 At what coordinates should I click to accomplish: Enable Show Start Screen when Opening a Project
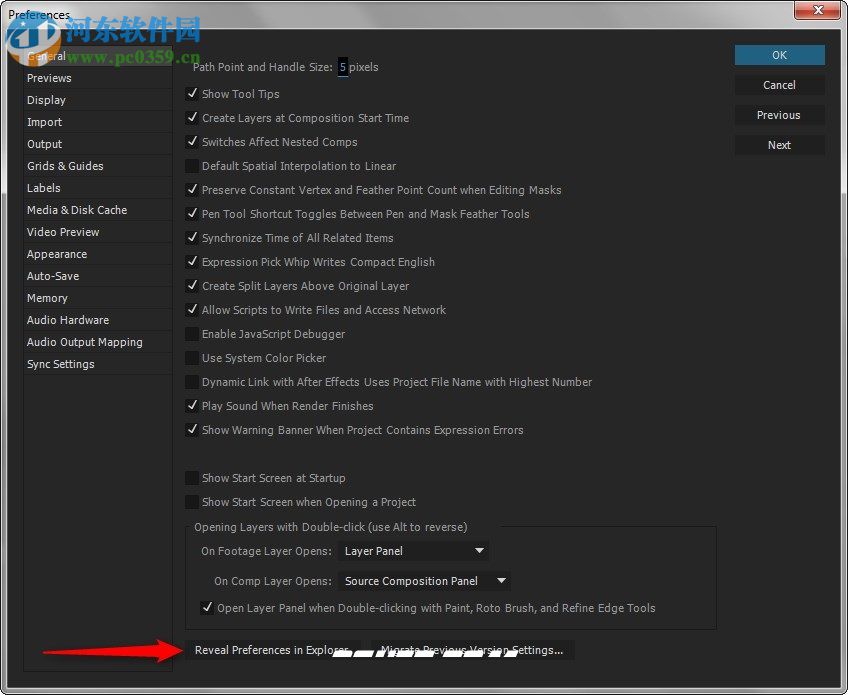click(192, 502)
